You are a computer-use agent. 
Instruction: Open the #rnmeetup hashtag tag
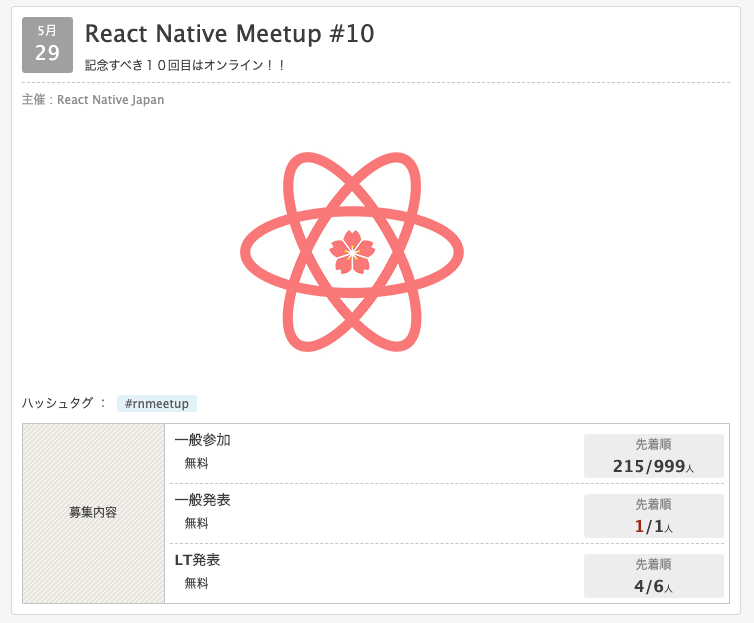pyautogui.click(x=157, y=403)
